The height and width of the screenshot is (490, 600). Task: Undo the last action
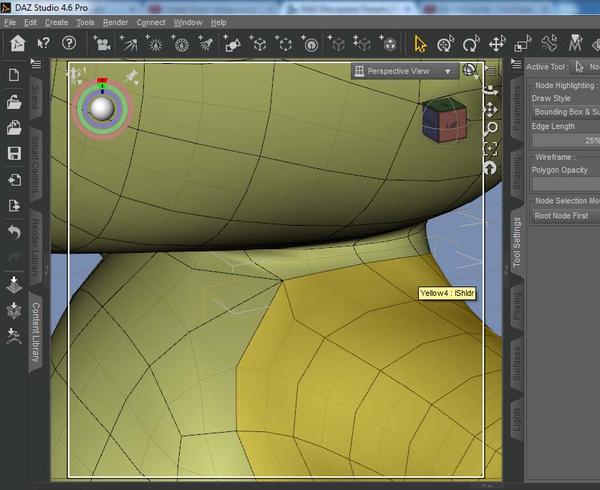click(14, 232)
